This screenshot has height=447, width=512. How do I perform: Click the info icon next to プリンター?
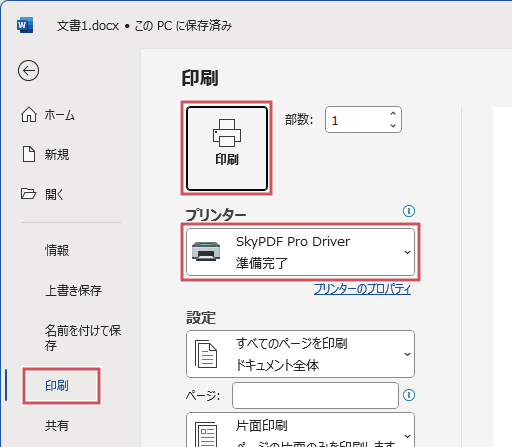pyautogui.click(x=409, y=211)
